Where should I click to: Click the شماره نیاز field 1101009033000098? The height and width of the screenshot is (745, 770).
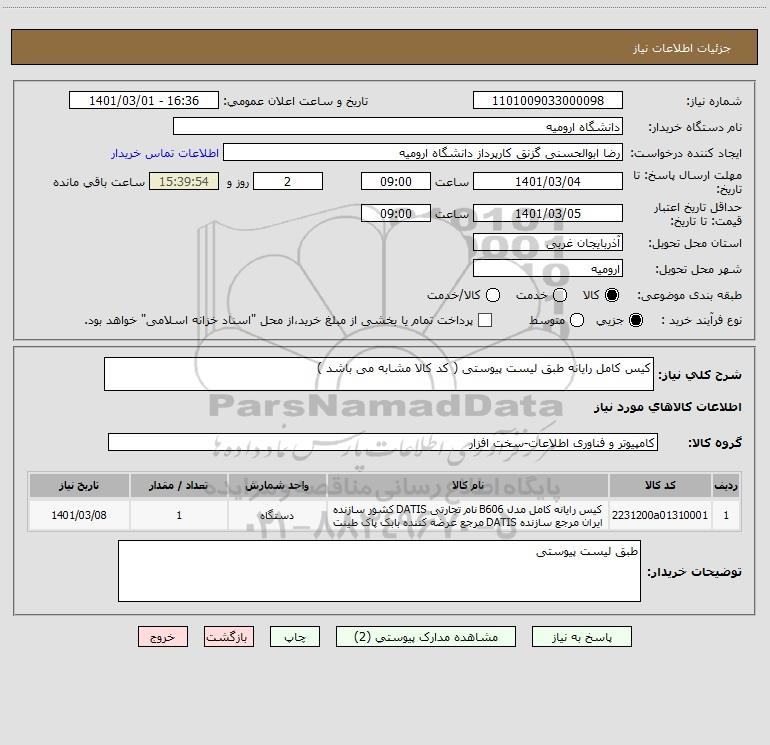[x=548, y=100]
